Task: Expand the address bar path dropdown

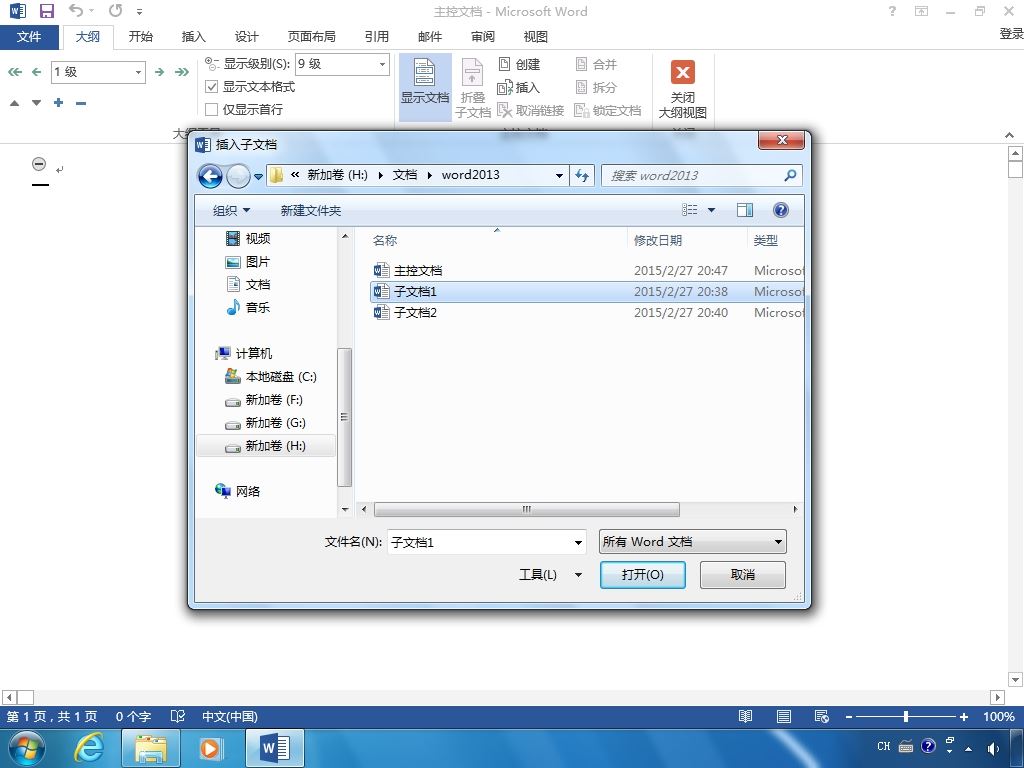Action: click(559, 175)
